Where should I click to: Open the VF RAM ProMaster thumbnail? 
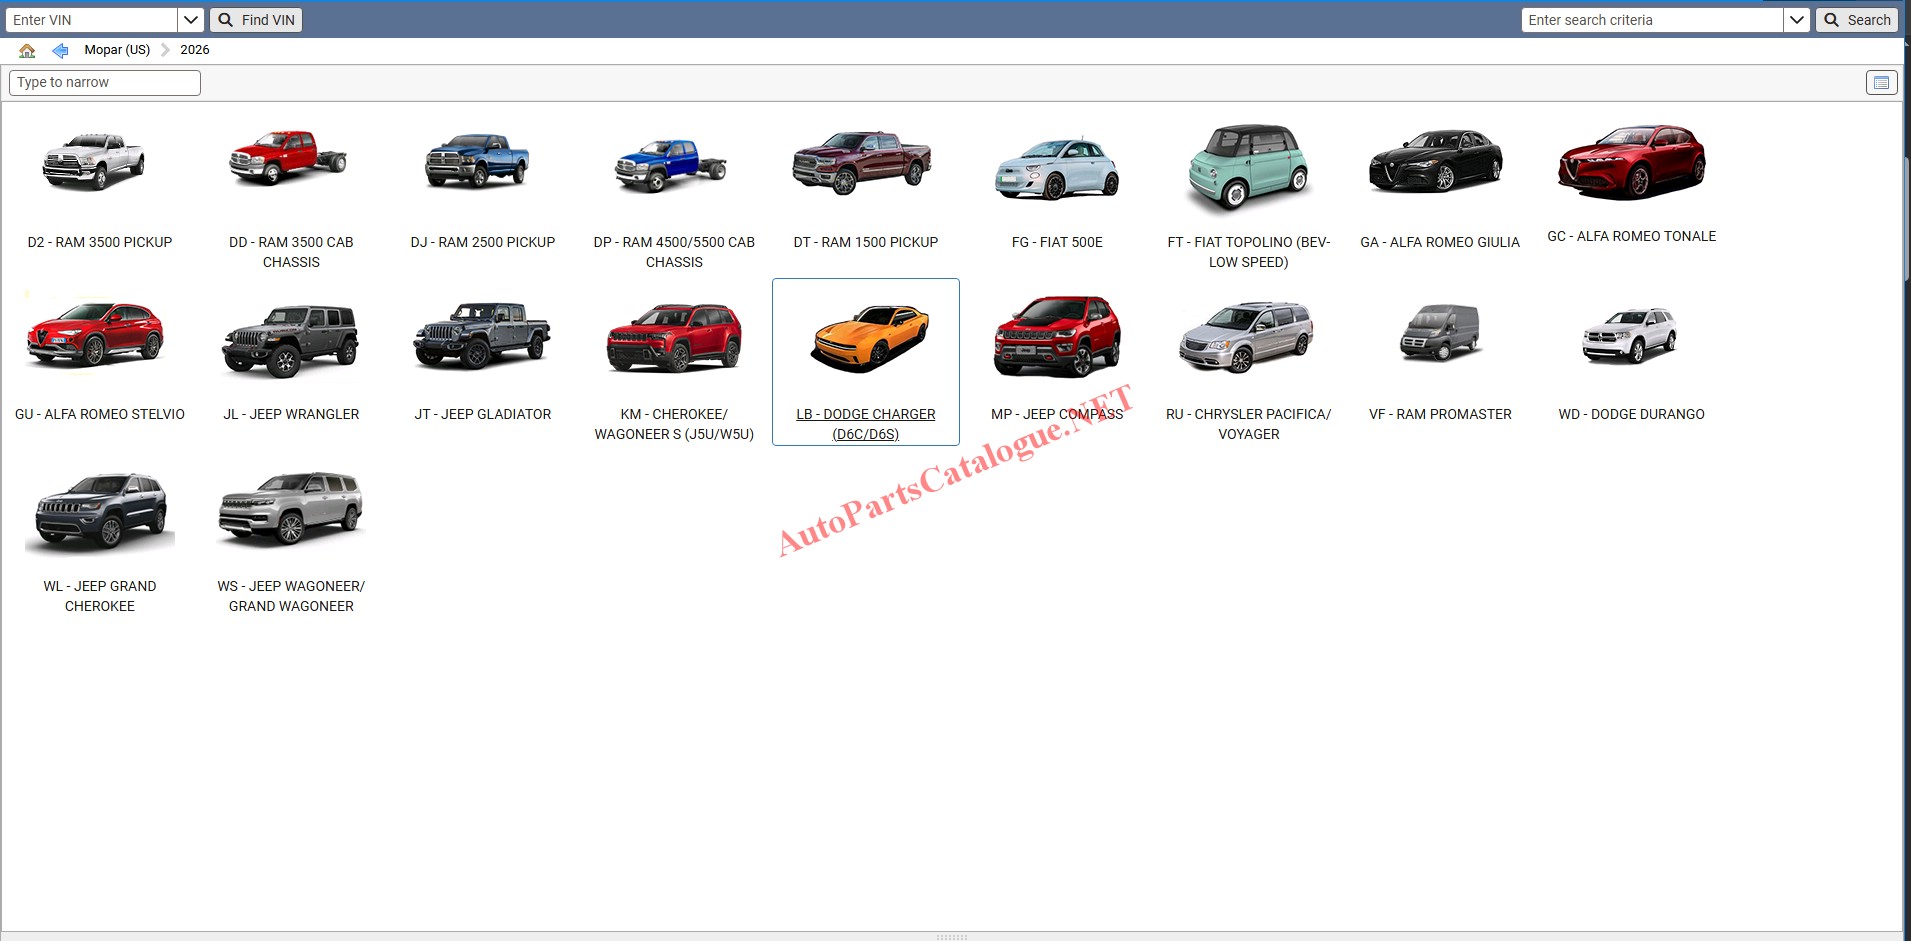click(1440, 333)
